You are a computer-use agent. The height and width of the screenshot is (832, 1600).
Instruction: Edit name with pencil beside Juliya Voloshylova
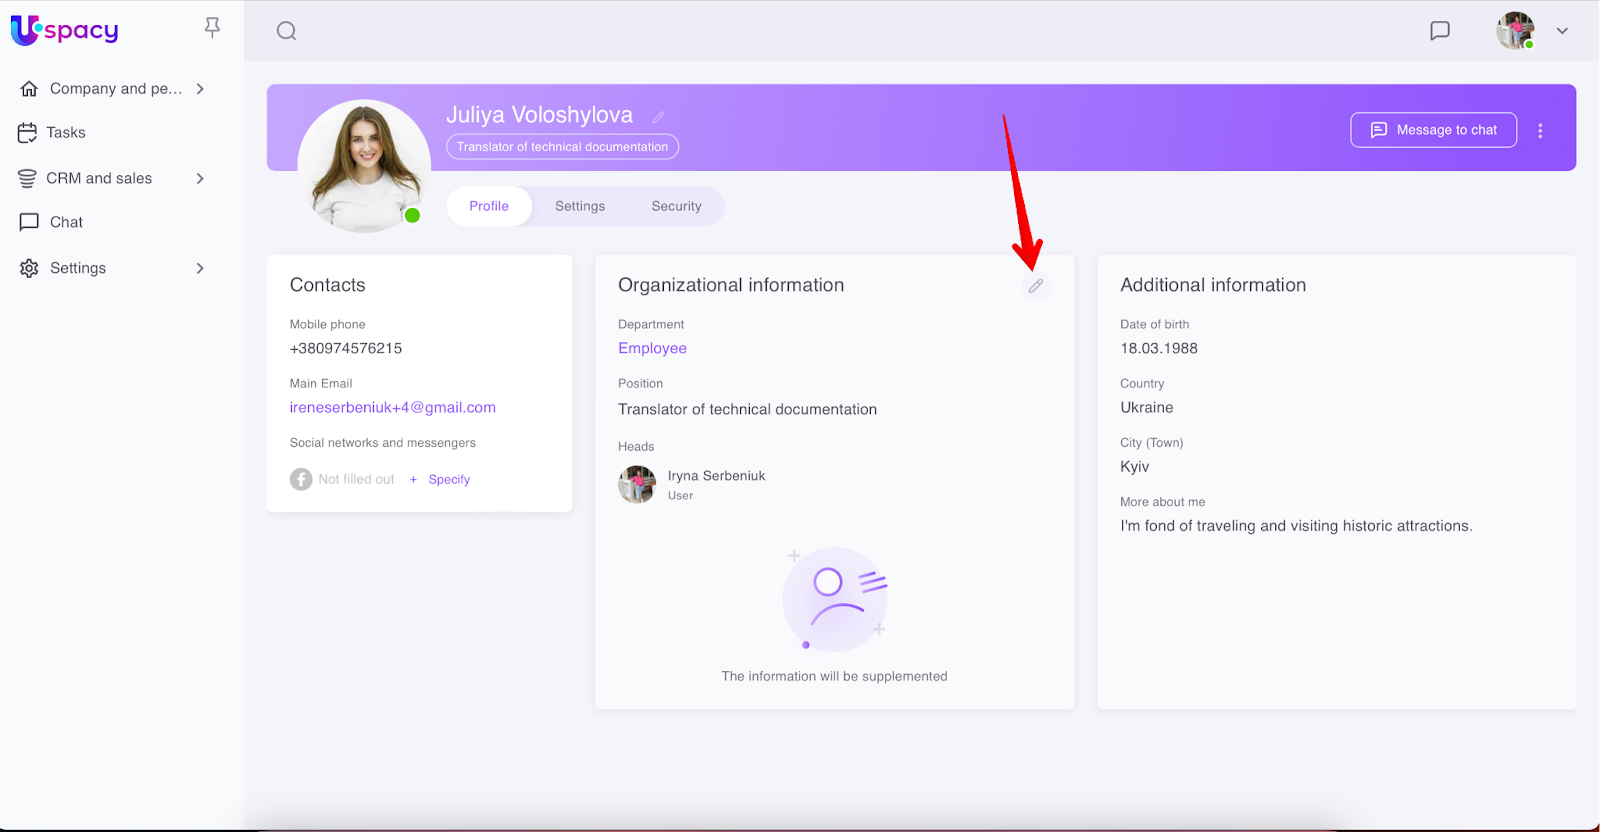(658, 117)
